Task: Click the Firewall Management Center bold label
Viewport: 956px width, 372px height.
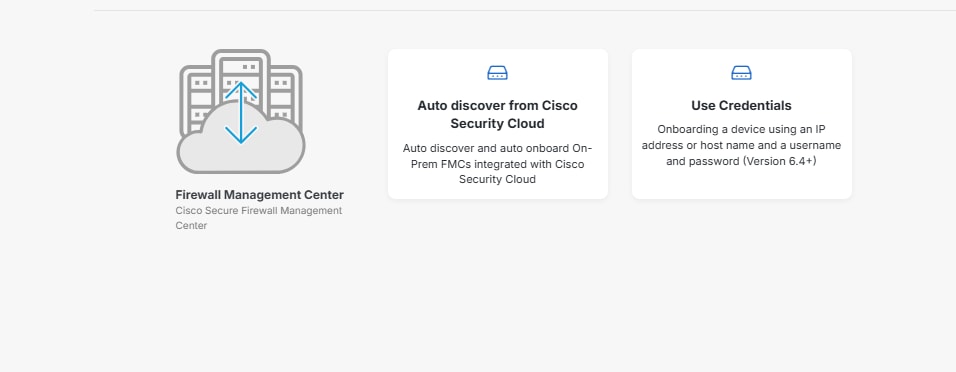Action: coord(260,195)
